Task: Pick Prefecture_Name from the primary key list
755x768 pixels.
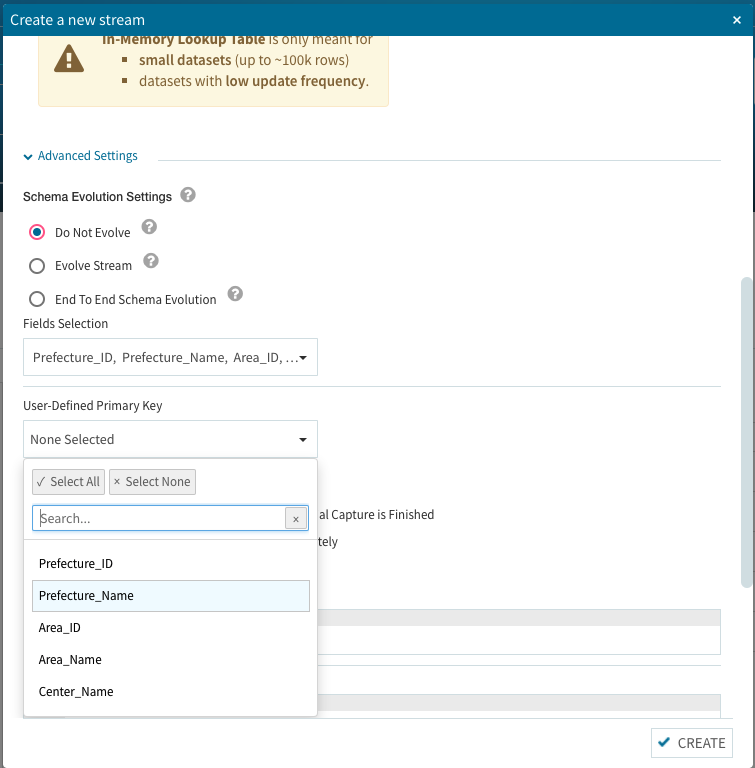Action: click(x=170, y=596)
